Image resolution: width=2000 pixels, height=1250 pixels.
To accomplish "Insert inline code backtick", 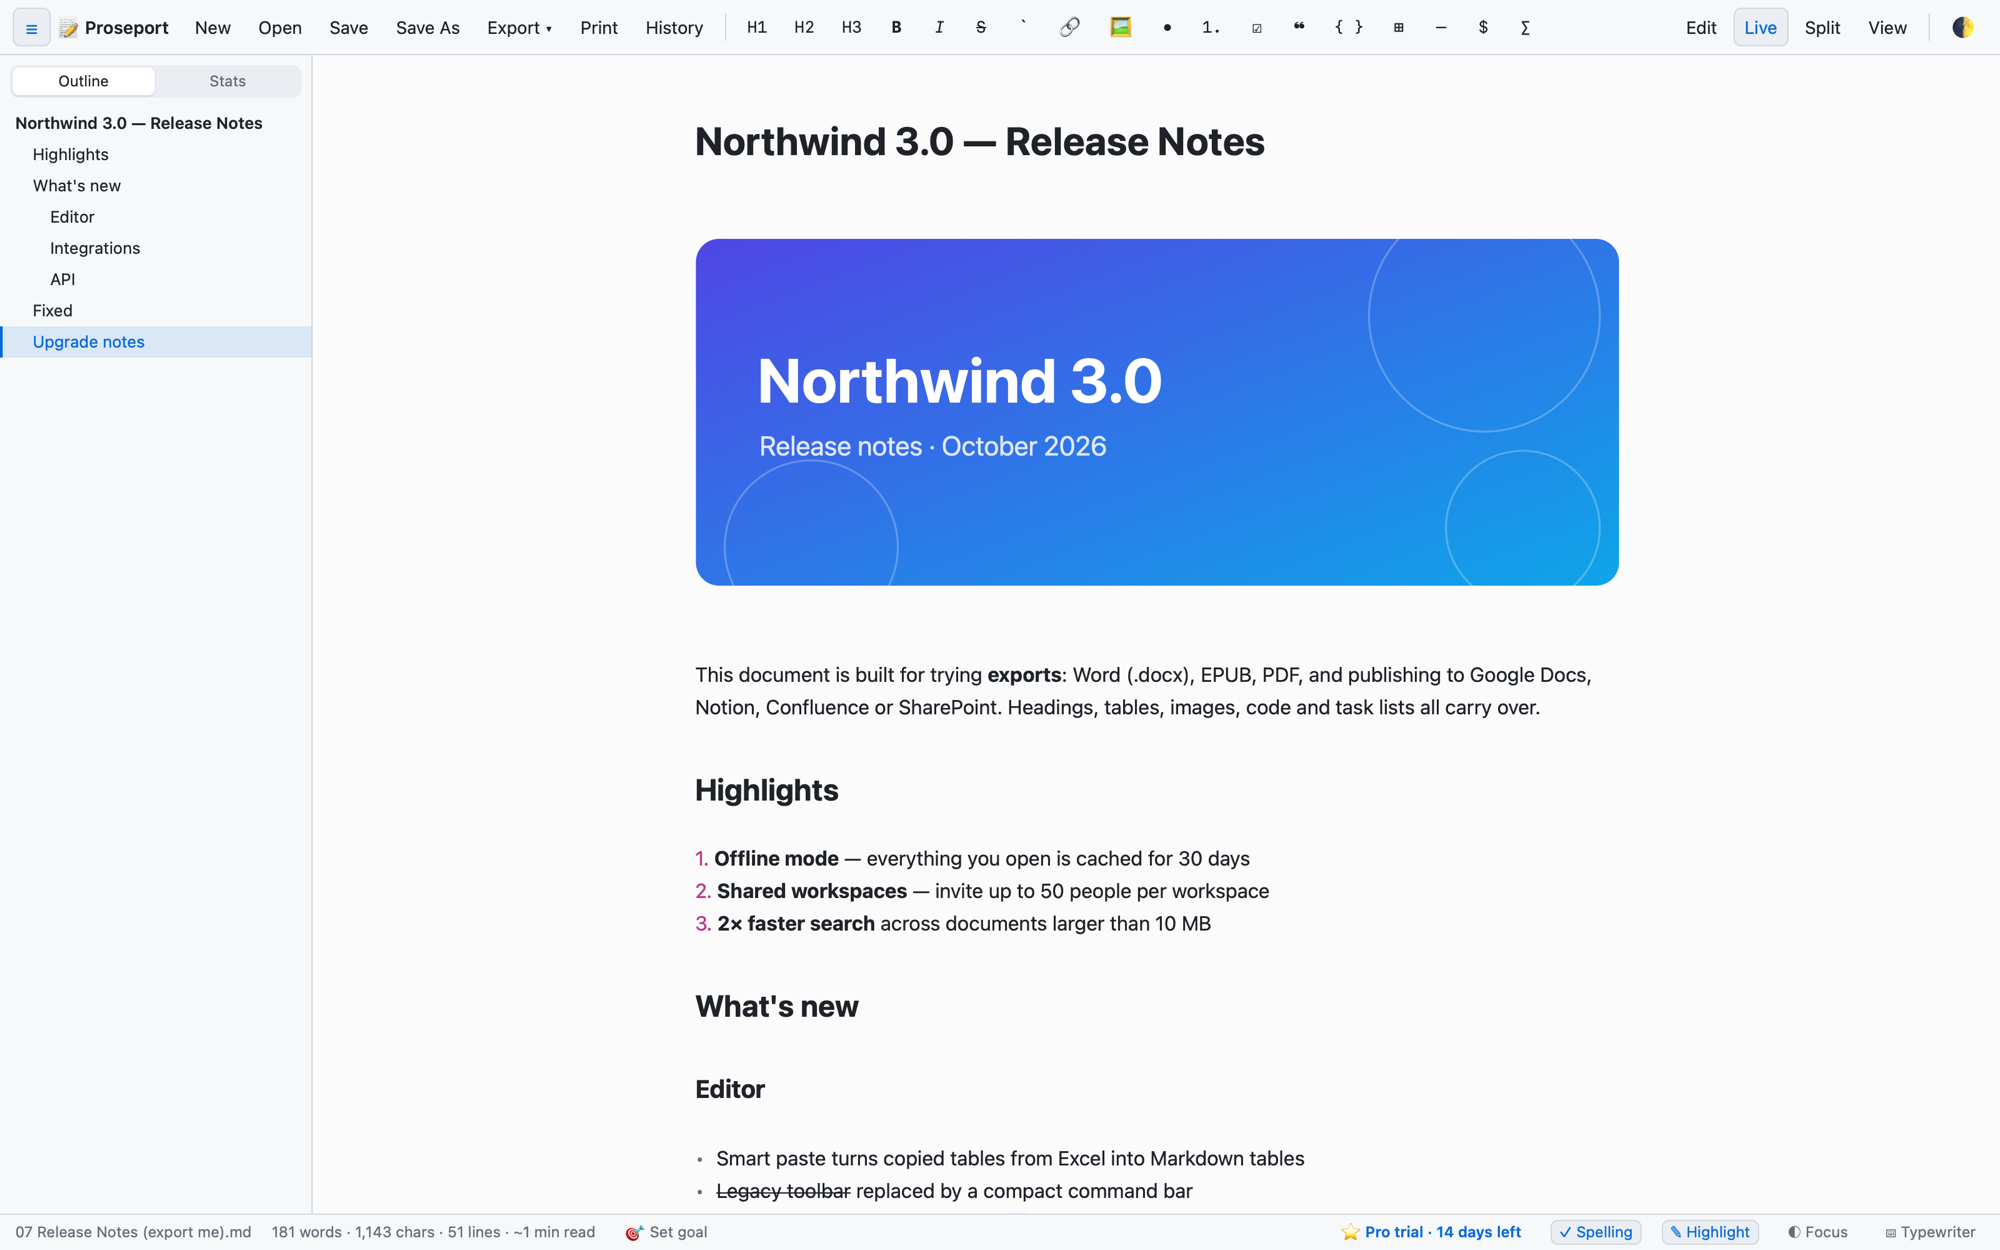I will point(1023,28).
